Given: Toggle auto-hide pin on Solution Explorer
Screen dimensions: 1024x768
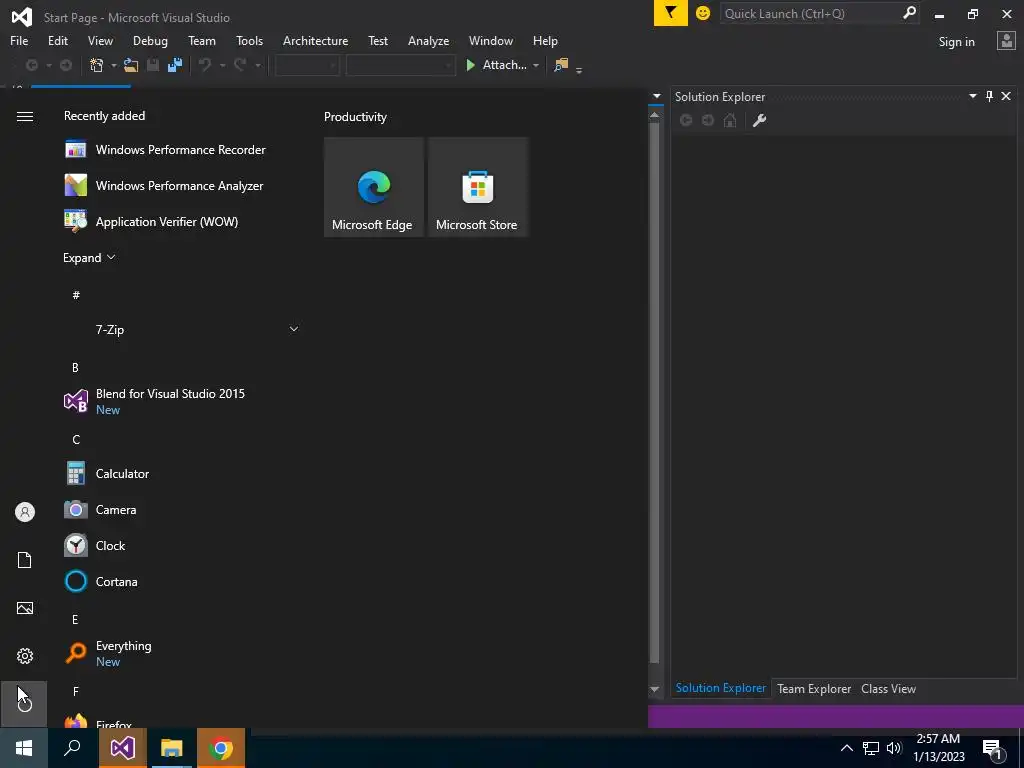Looking at the screenshot, I should (989, 96).
